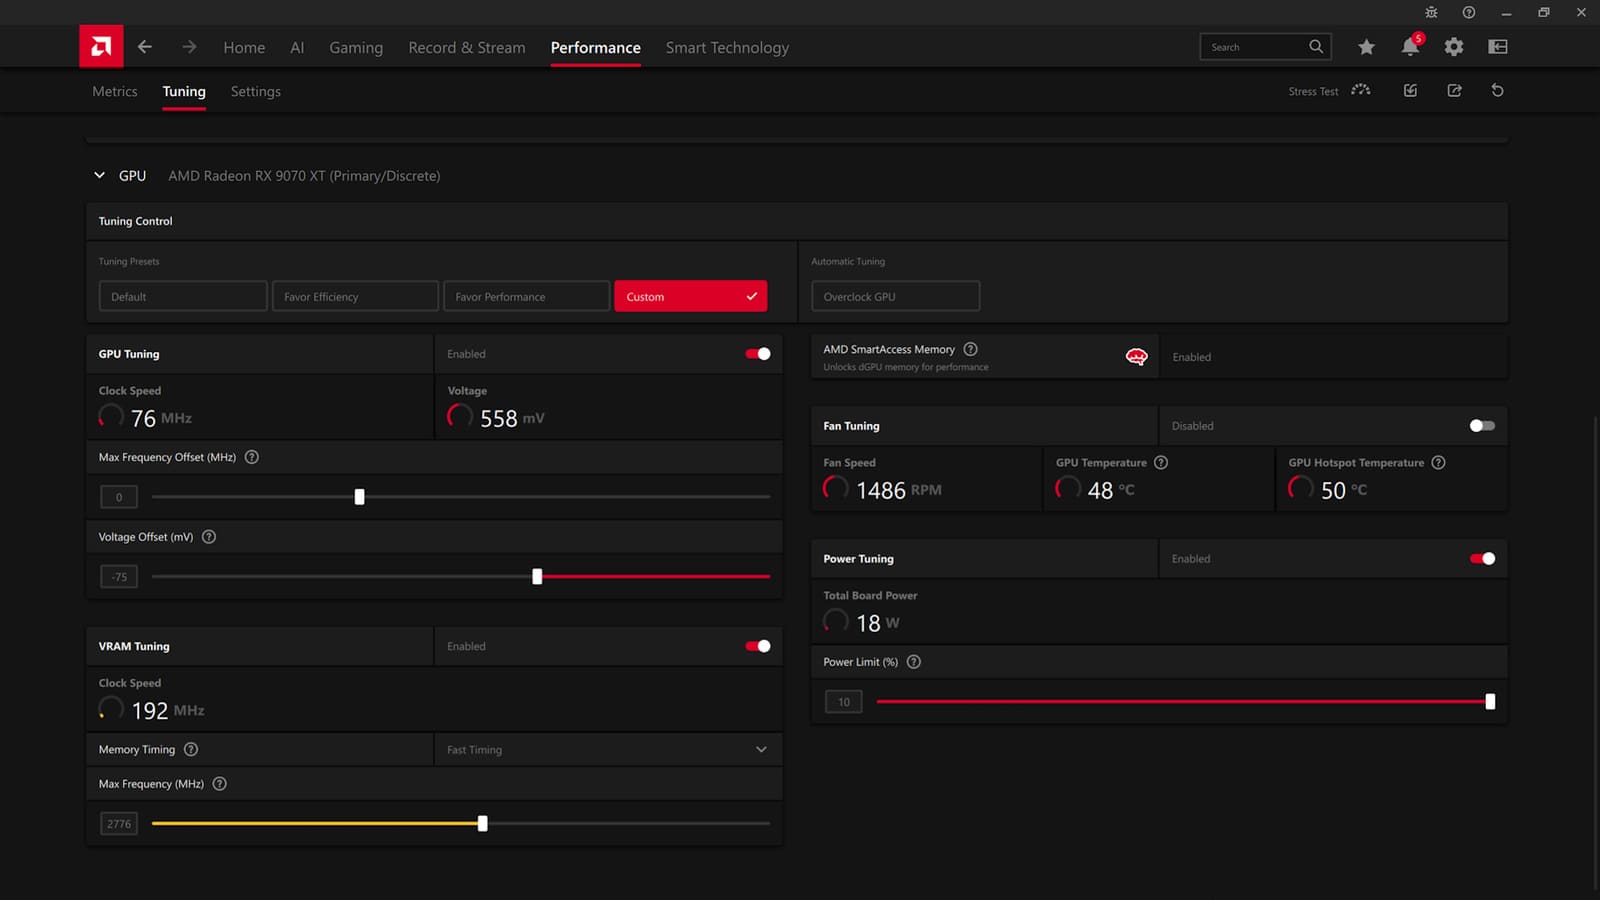The width and height of the screenshot is (1600, 900).
Task: Click the vertical scrollbar on the right
Action: tap(1595, 650)
